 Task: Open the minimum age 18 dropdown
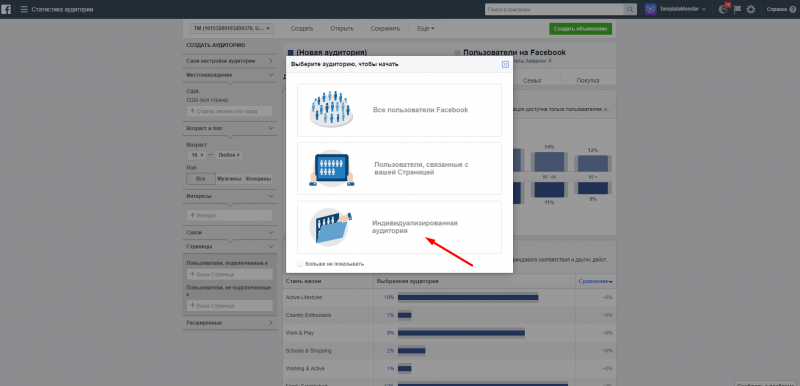tap(196, 155)
